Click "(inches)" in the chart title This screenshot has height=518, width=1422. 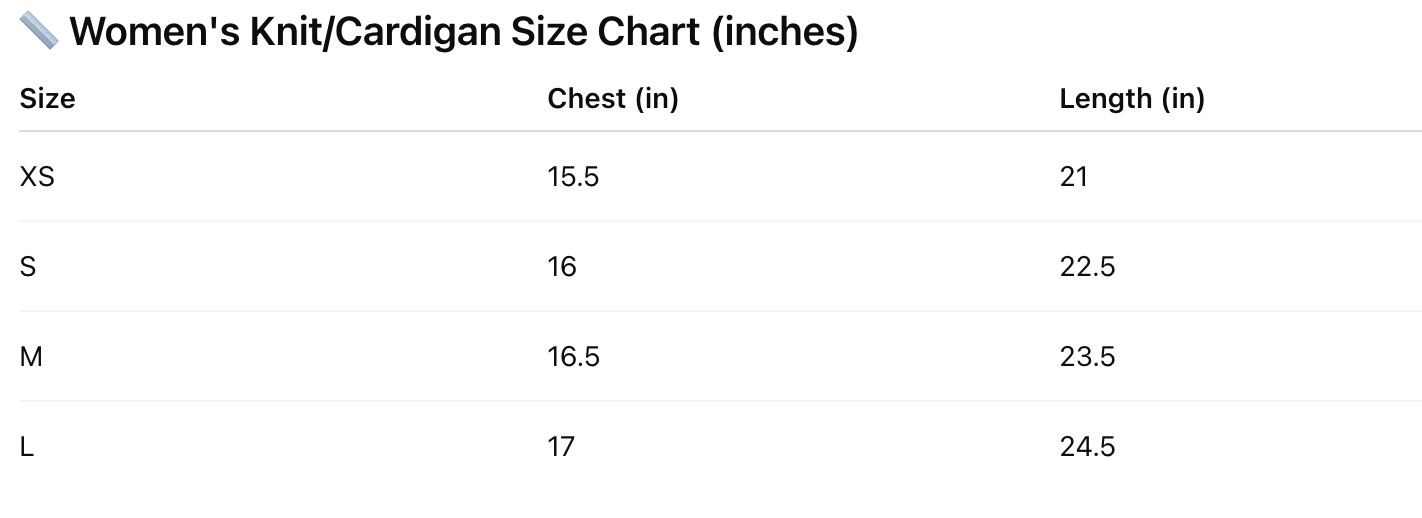point(785,32)
